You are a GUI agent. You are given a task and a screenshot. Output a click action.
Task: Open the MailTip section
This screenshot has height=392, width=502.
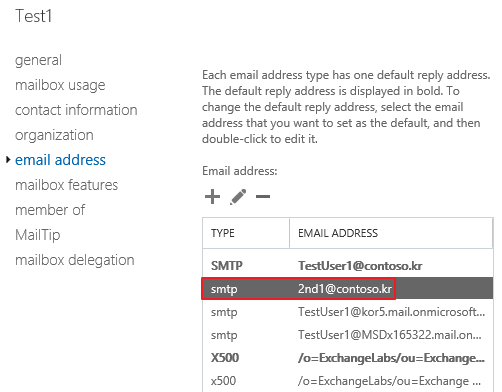click(x=38, y=235)
